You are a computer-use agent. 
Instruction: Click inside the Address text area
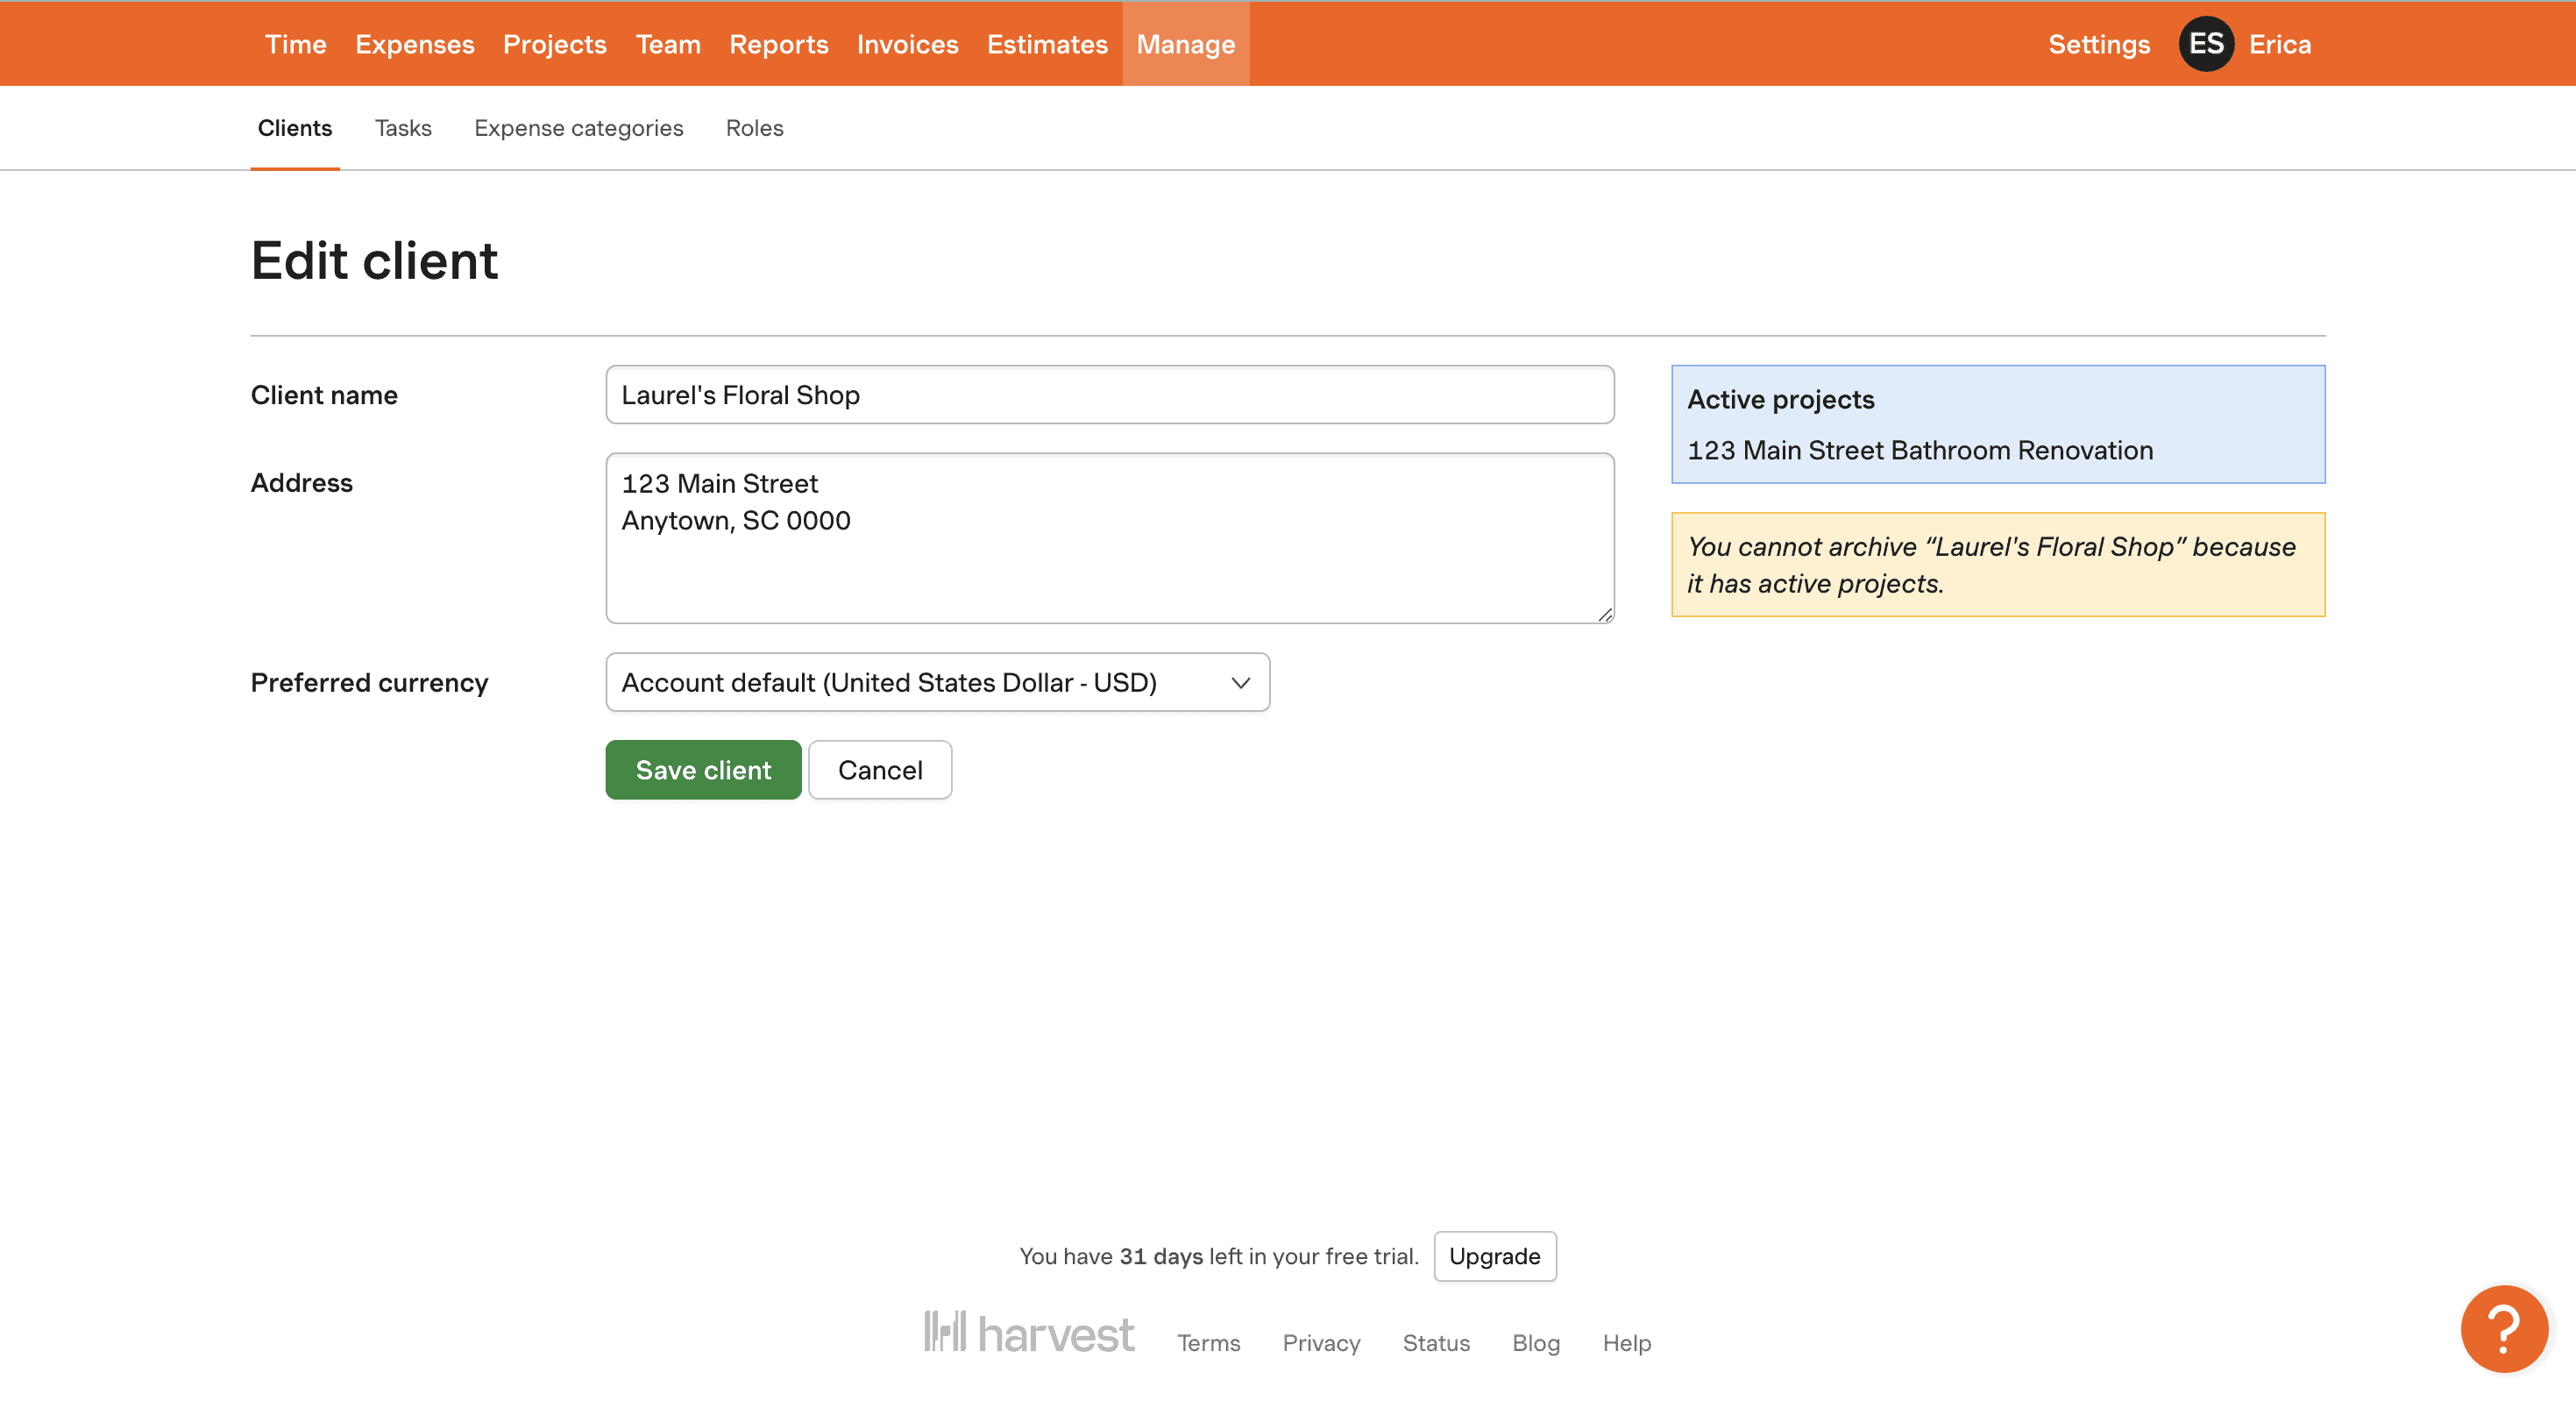(1109, 538)
